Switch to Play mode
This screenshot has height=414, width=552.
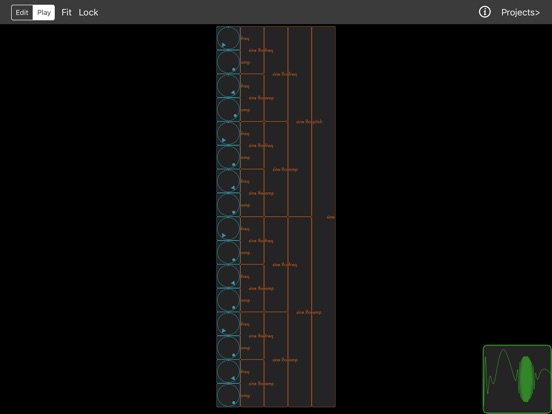tap(44, 12)
